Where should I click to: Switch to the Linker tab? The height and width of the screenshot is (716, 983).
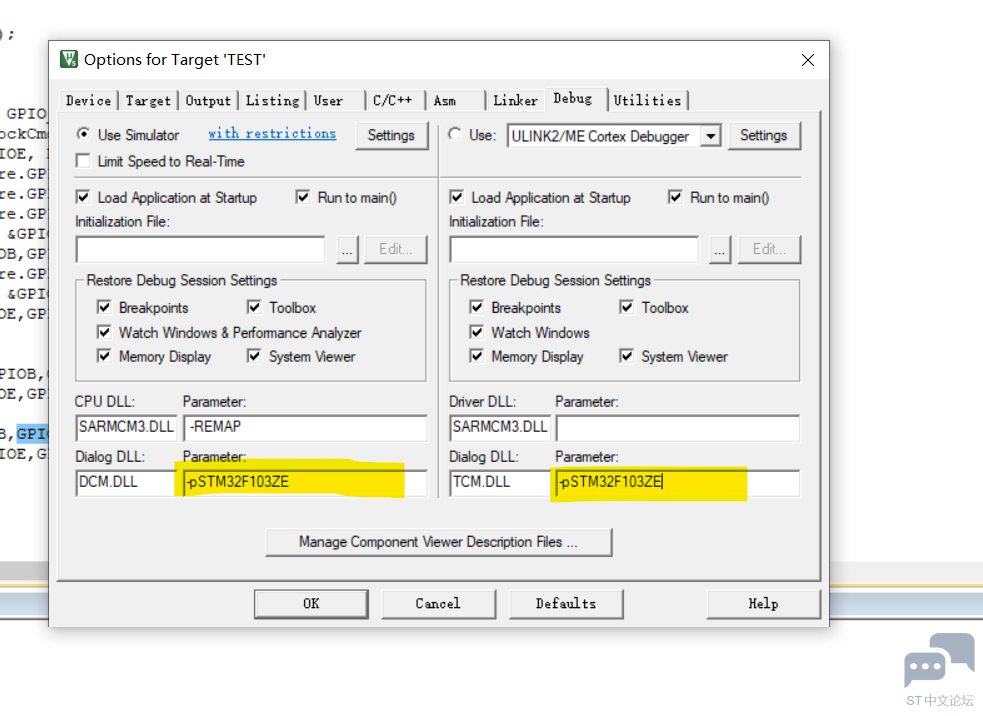[x=515, y=100]
